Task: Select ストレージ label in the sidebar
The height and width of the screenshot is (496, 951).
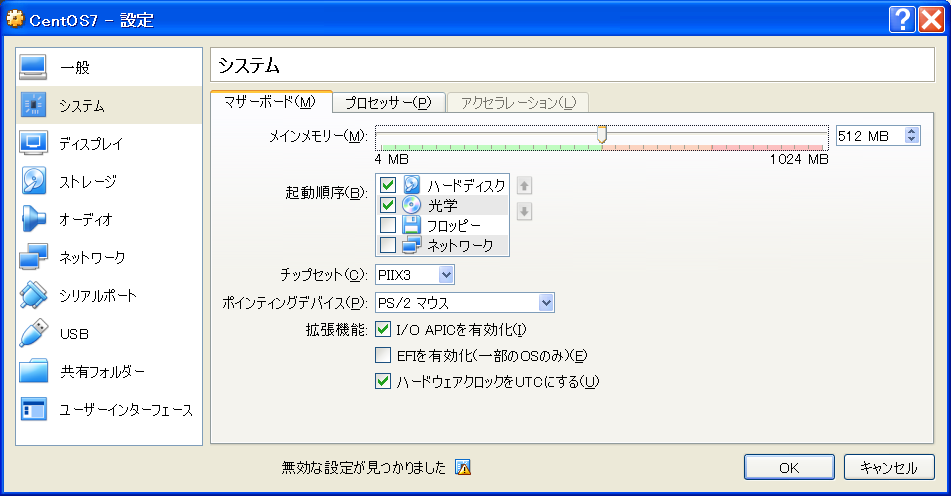Action: pyautogui.click(x=88, y=181)
